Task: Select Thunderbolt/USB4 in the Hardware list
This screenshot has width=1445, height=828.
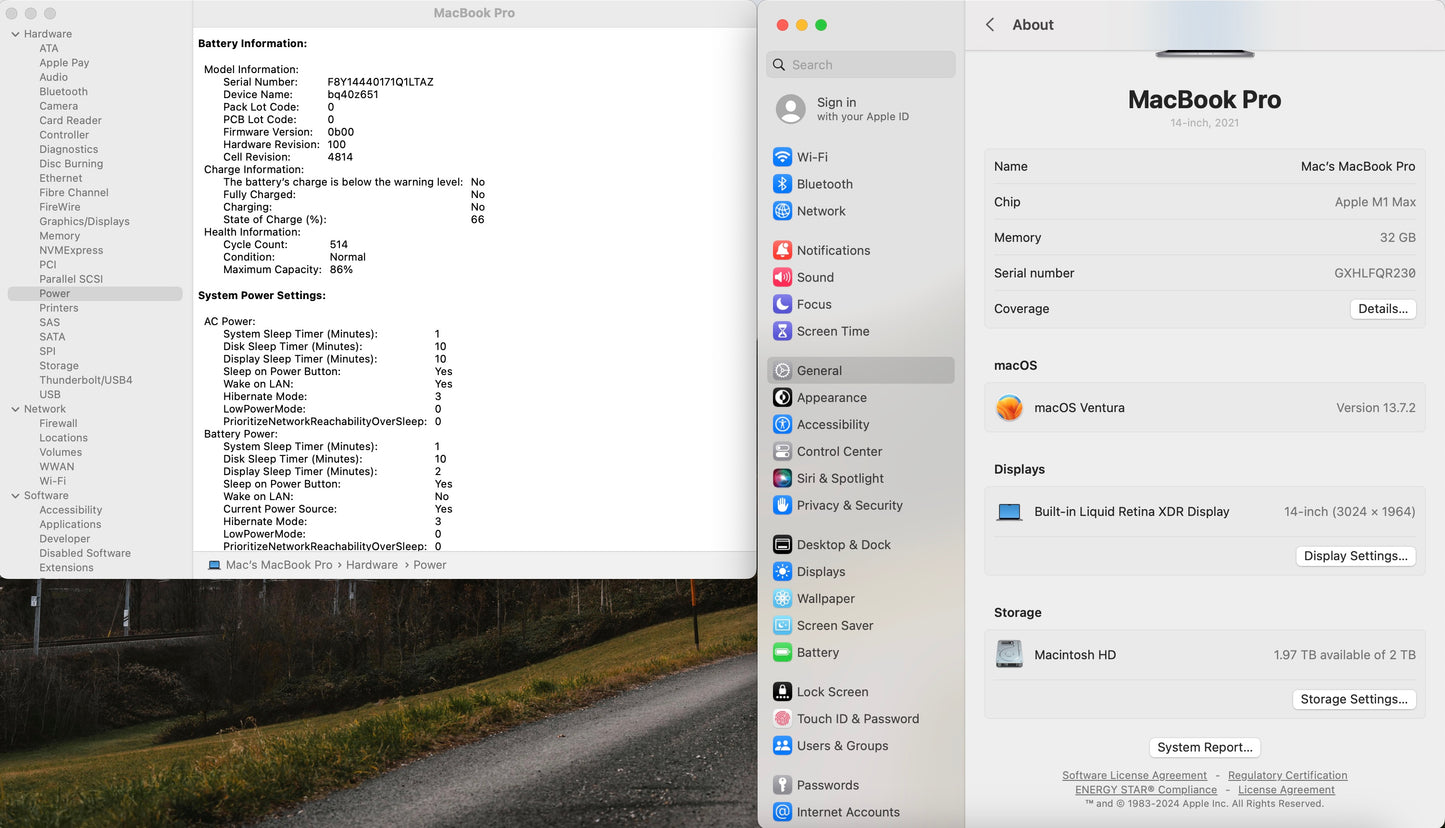Action: click(x=85, y=380)
